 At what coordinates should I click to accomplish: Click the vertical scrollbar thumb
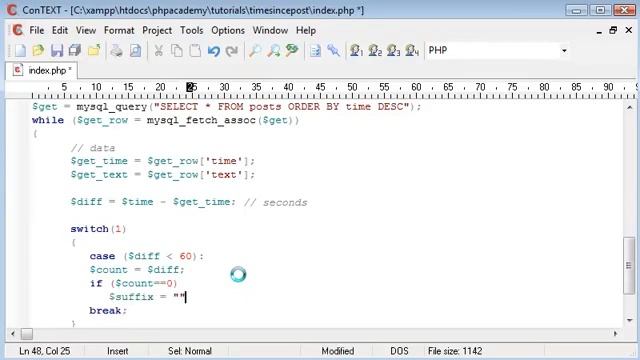click(x=629, y=265)
